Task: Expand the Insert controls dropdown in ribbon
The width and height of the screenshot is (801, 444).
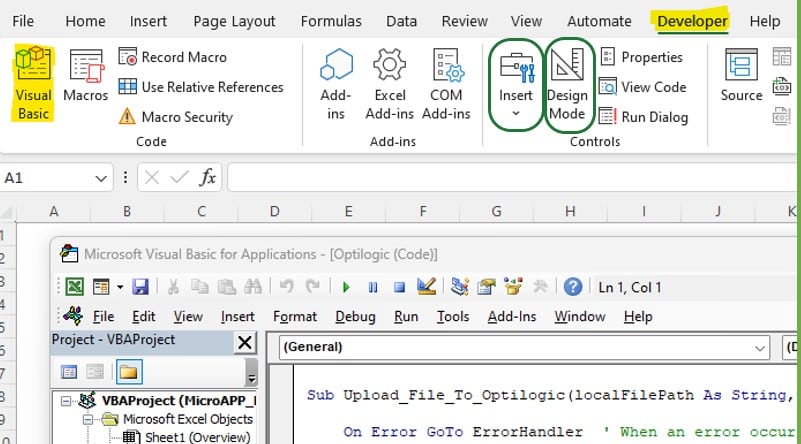Action: click(516, 84)
